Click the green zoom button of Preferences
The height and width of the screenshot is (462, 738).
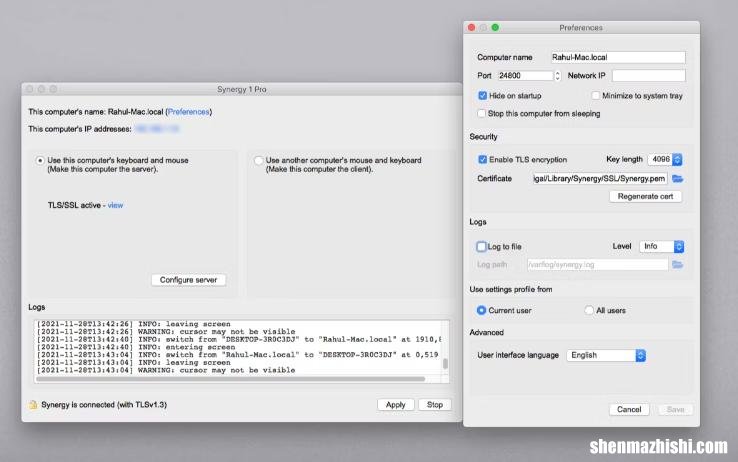click(495, 28)
